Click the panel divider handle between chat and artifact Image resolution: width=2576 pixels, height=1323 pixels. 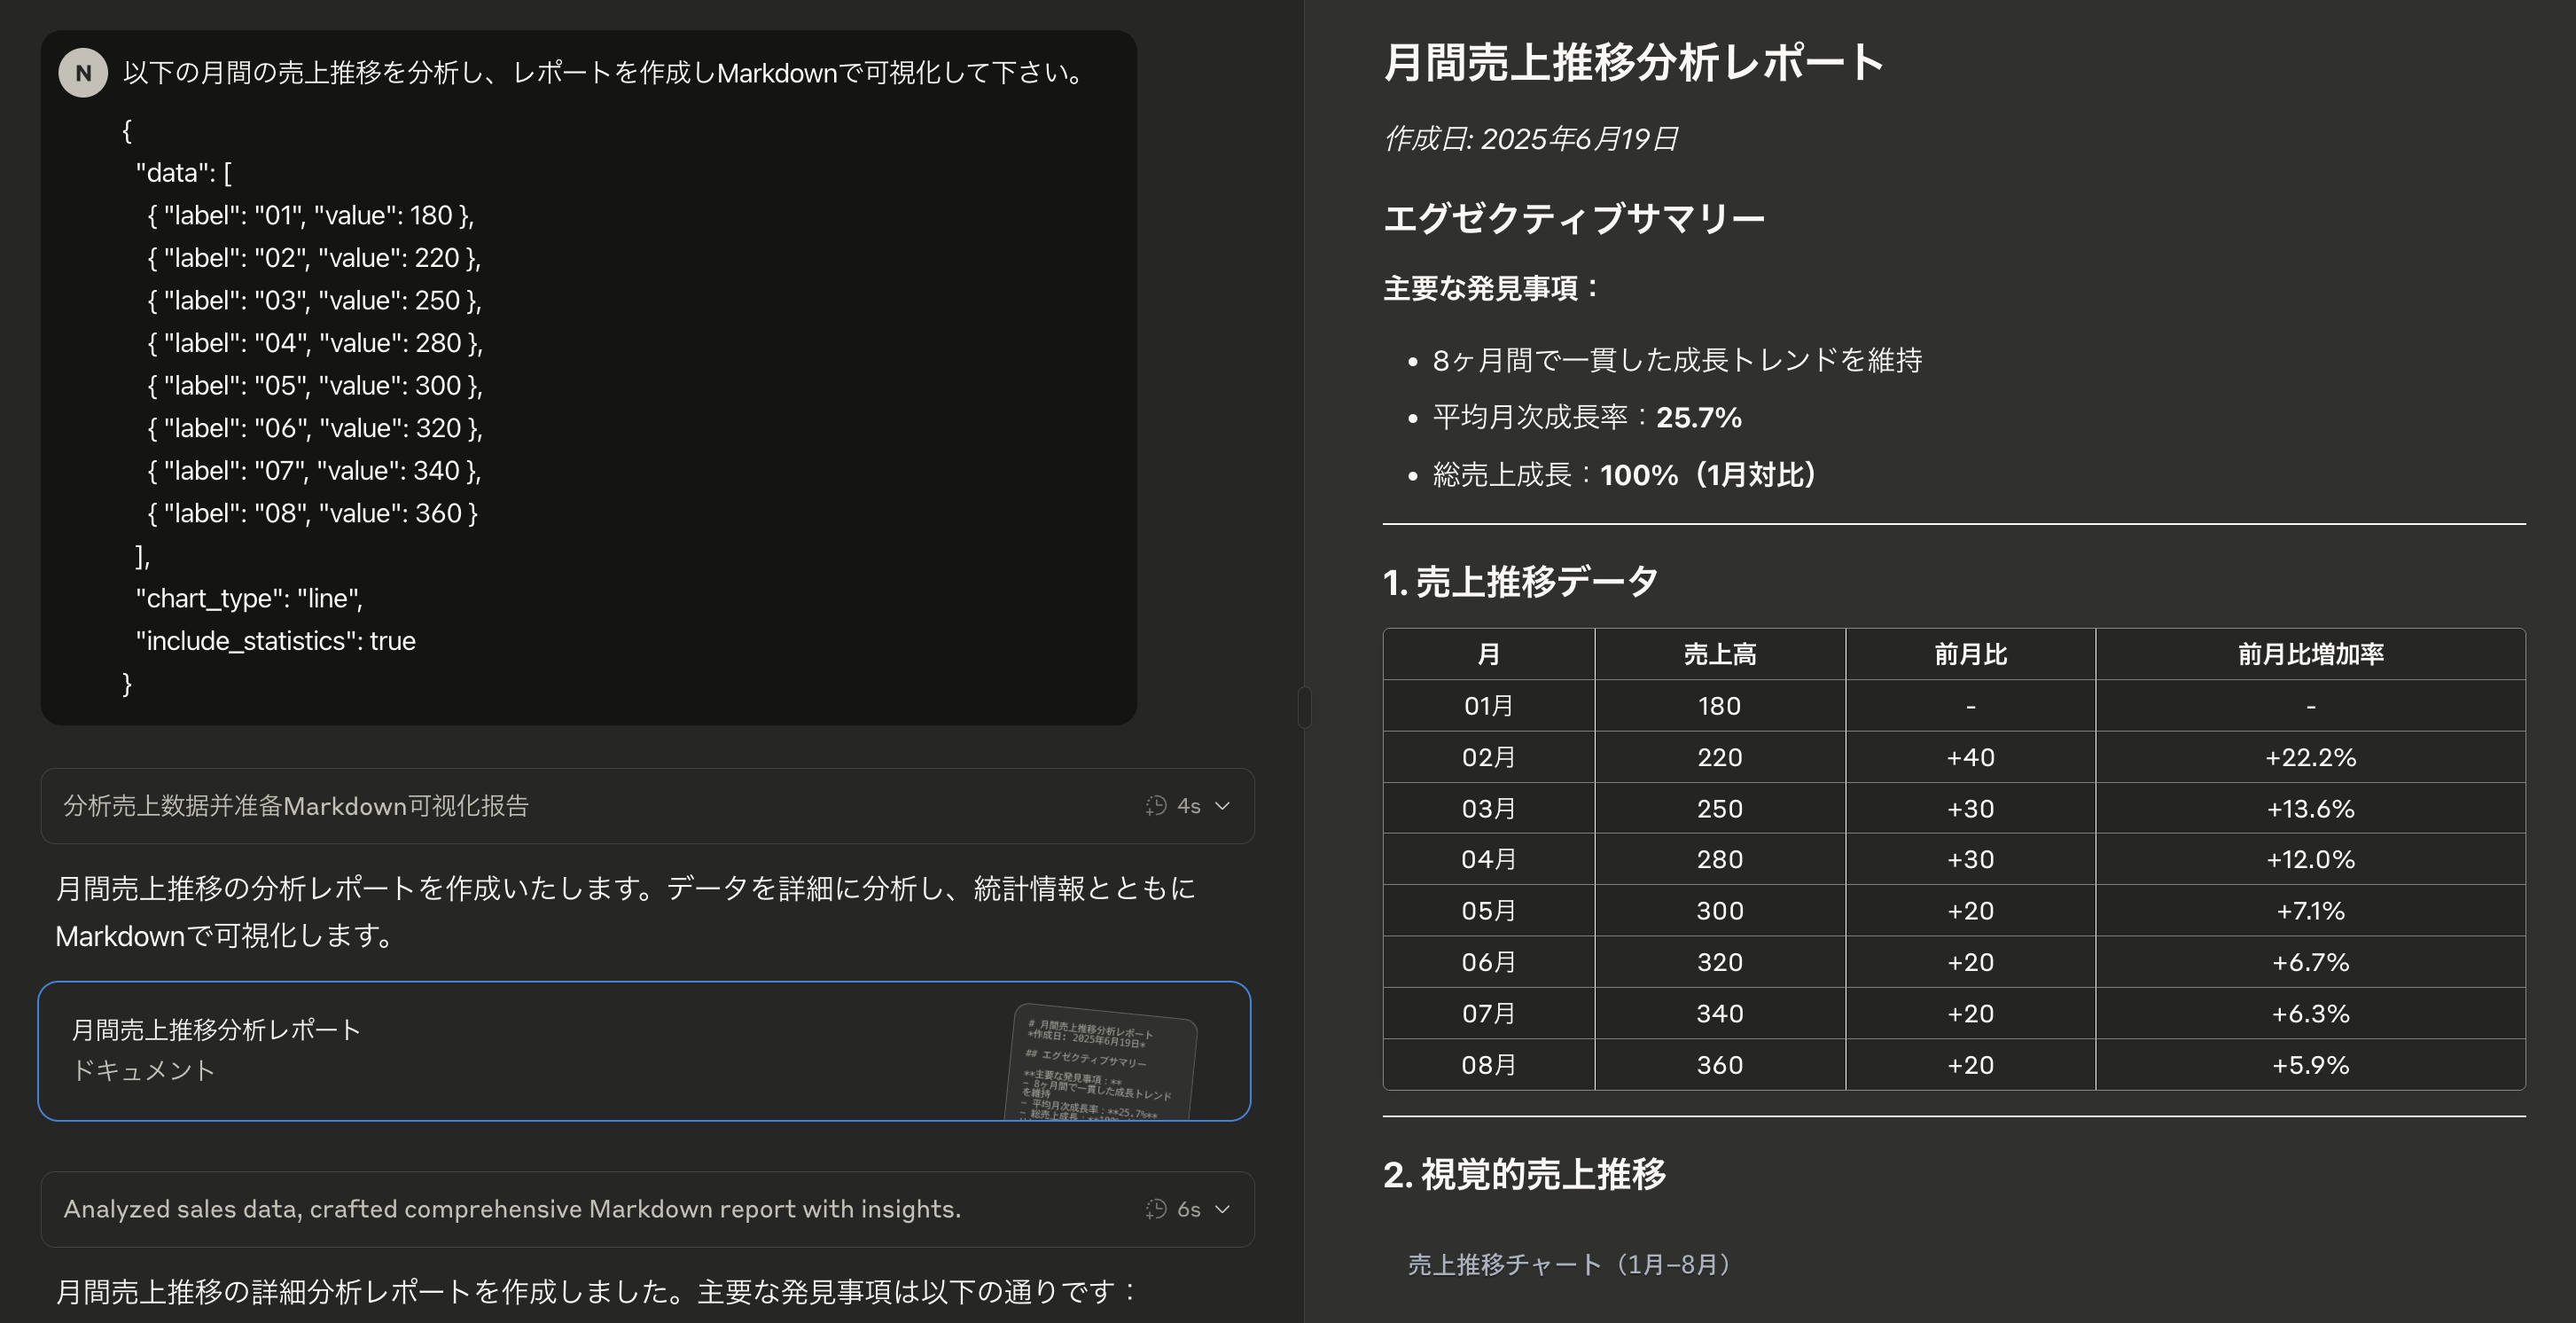point(1303,705)
